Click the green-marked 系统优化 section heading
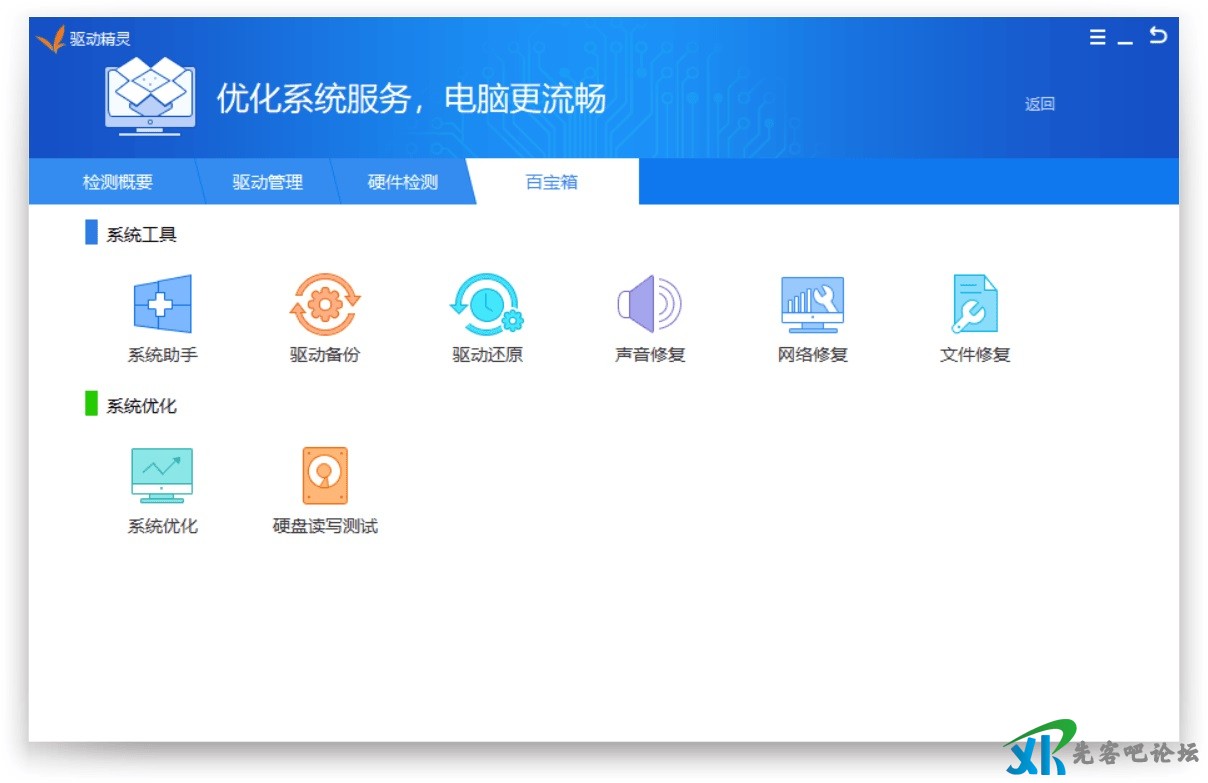 click(141, 406)
